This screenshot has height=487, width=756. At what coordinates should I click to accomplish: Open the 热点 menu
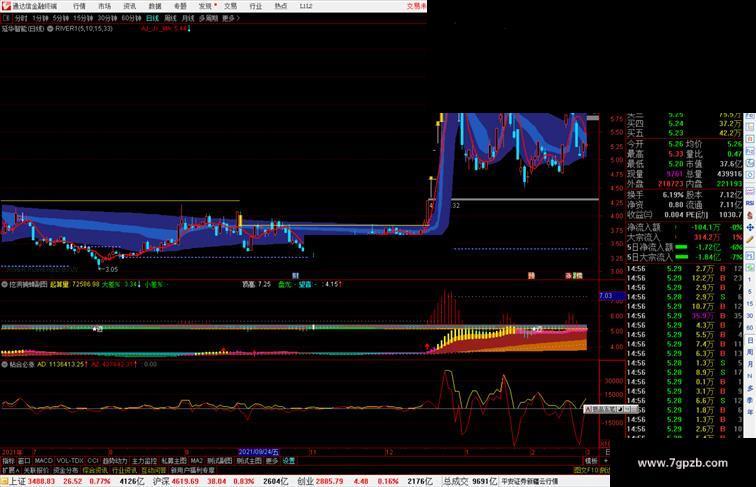[x=281, y=6]
